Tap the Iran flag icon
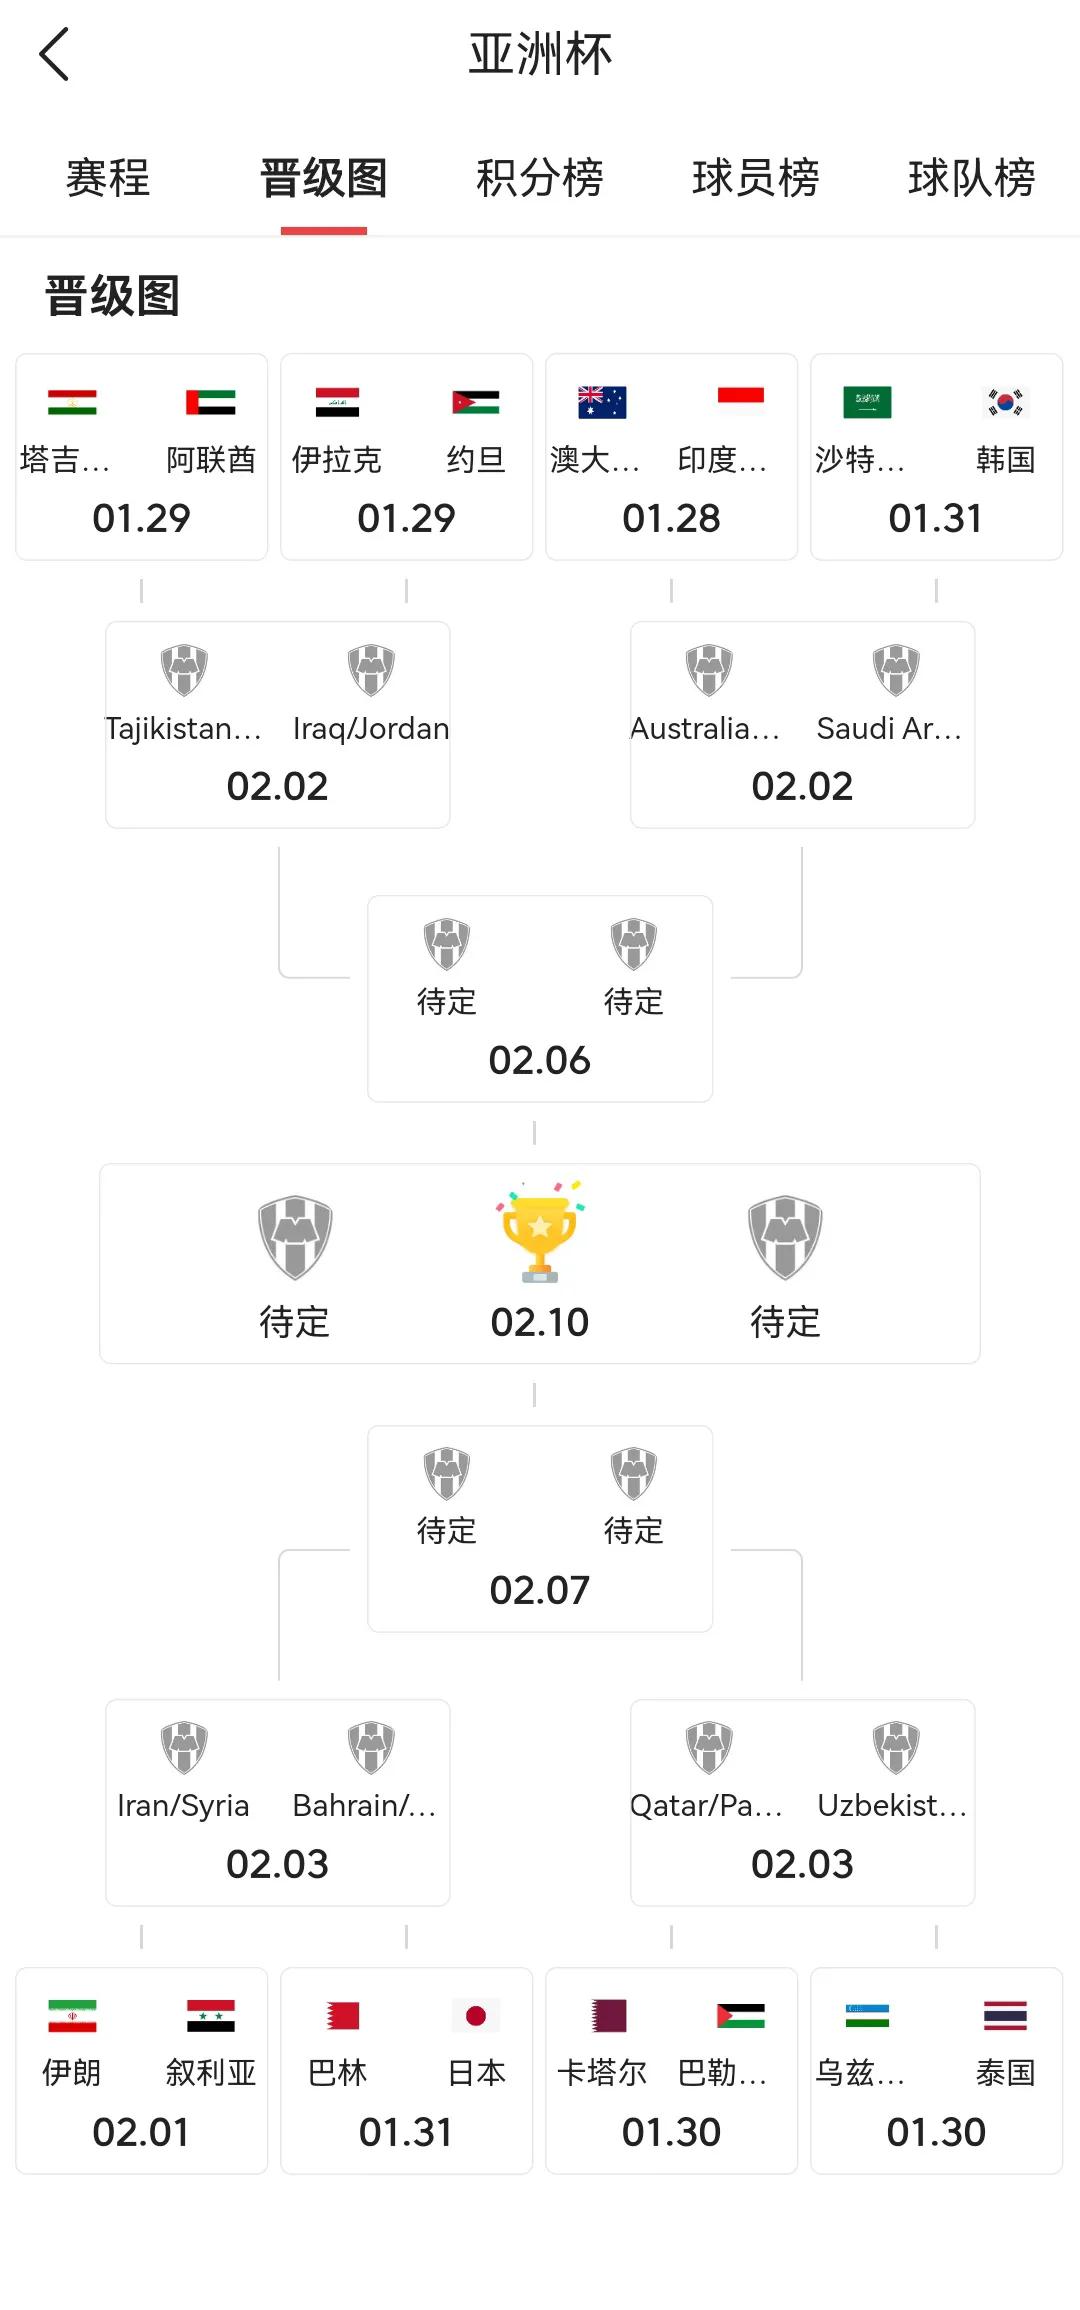The image size is (1080, 2310). [72, 2015]
